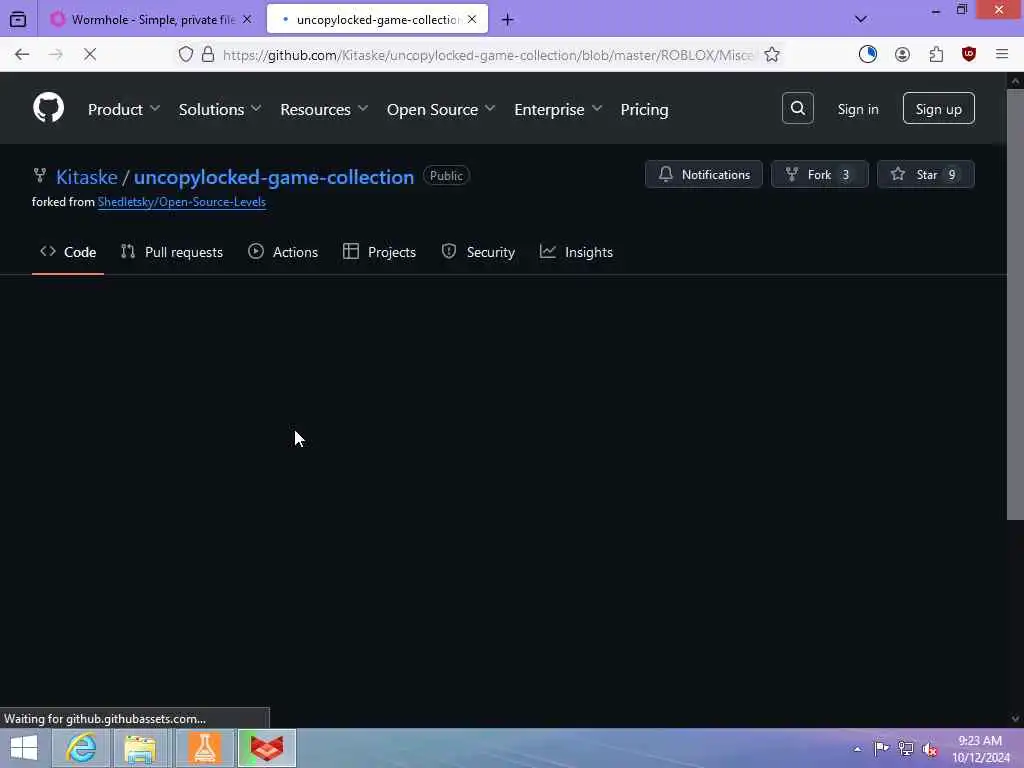Select the Code tab

click(x=68, y=252)
